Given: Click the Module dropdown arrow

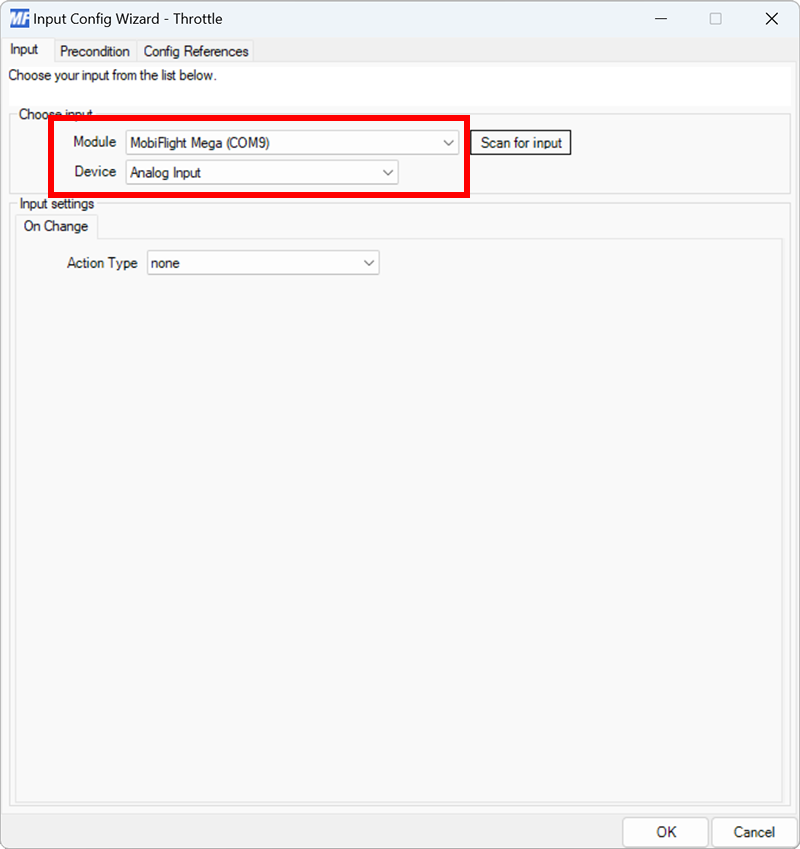Looking at the screenshot, I should 448,142.
